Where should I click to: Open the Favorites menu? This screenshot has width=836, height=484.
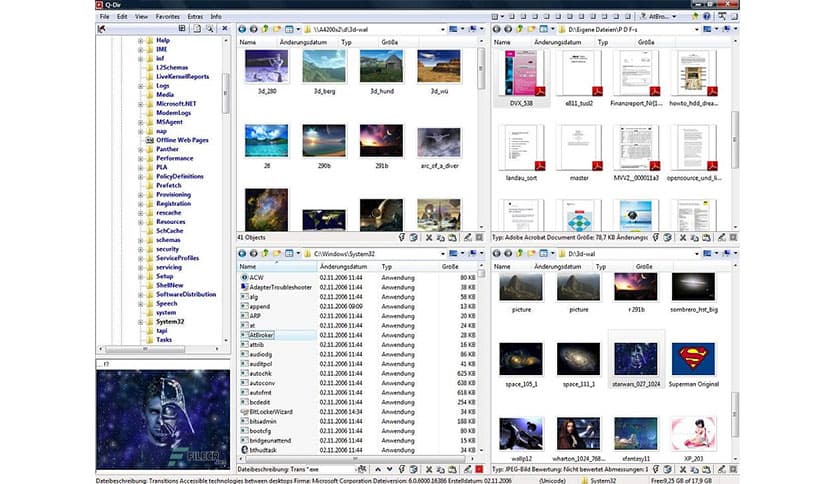167,17
